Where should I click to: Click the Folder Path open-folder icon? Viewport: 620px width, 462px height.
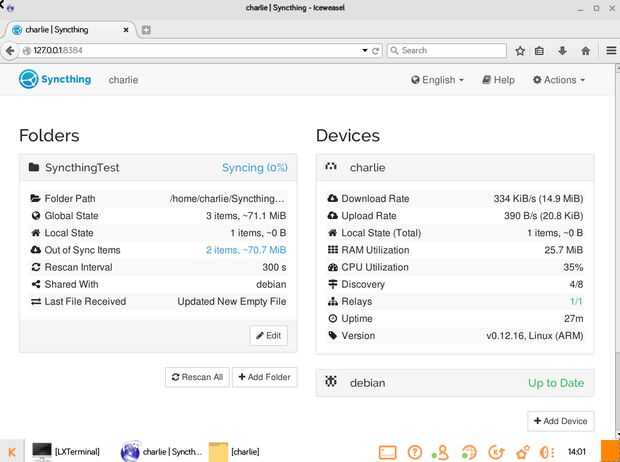coord(36,199)
